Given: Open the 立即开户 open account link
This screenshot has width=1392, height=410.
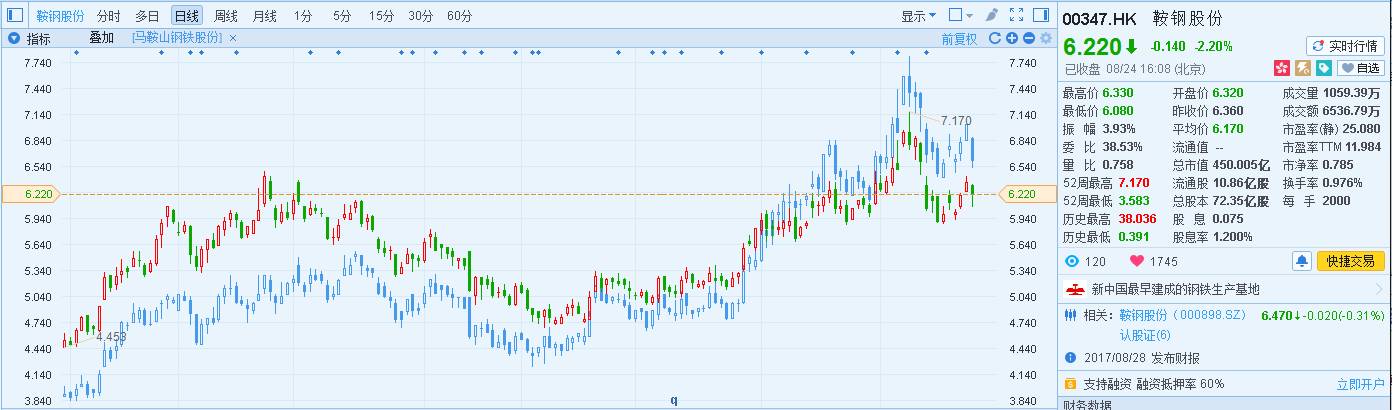Looking at the screenshot, I should coord(1361,384).
